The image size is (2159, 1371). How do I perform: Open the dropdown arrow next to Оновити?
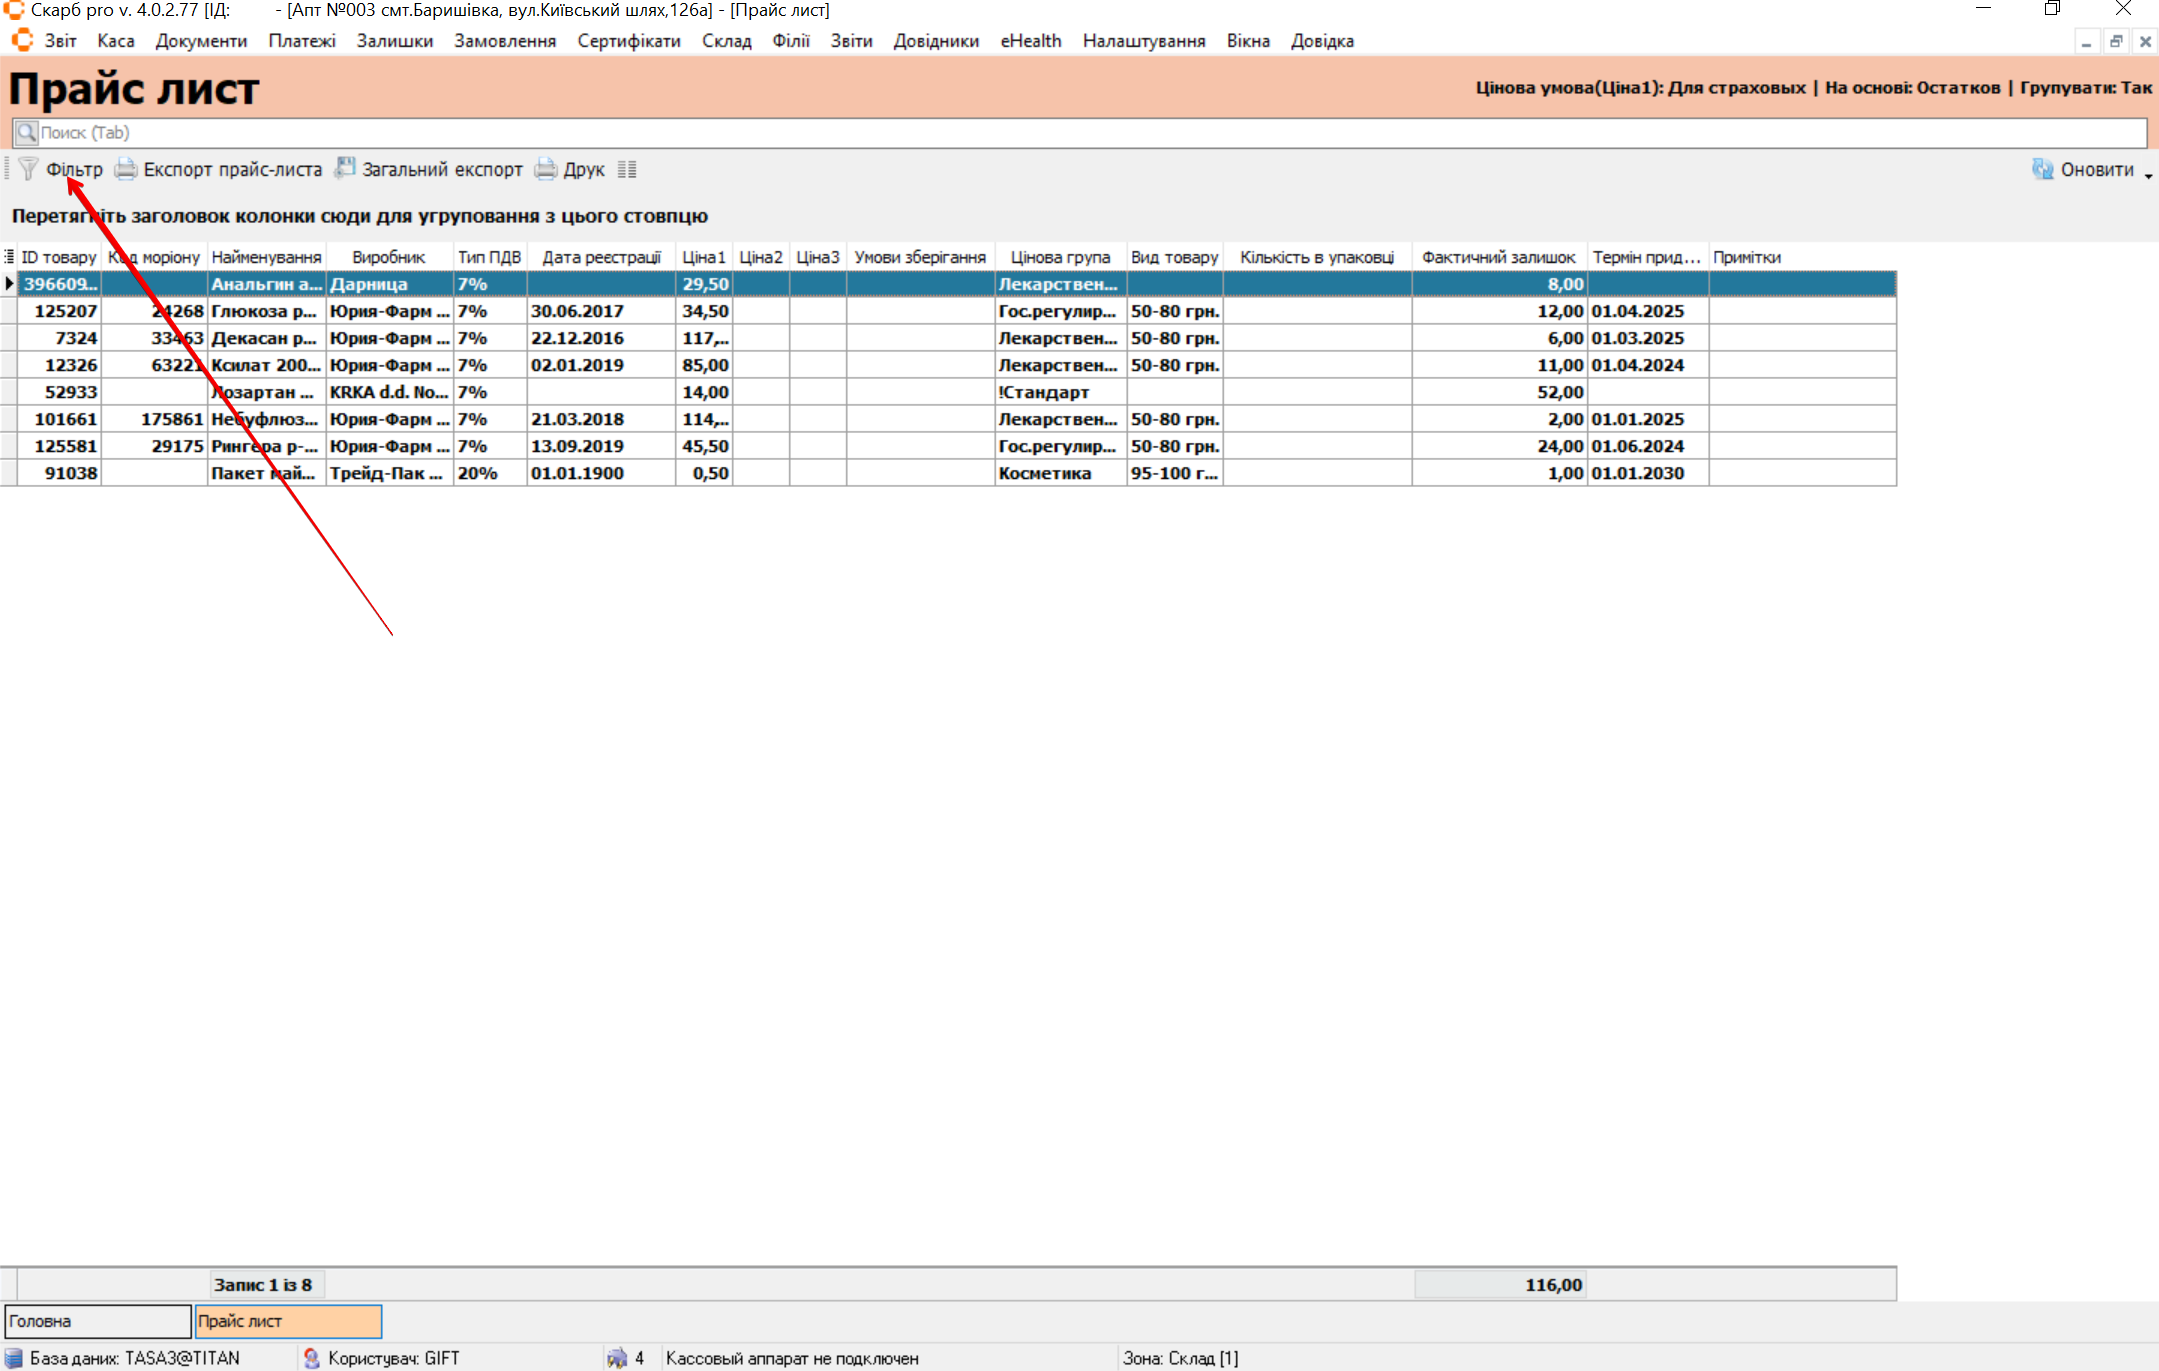coord(2148,174)
